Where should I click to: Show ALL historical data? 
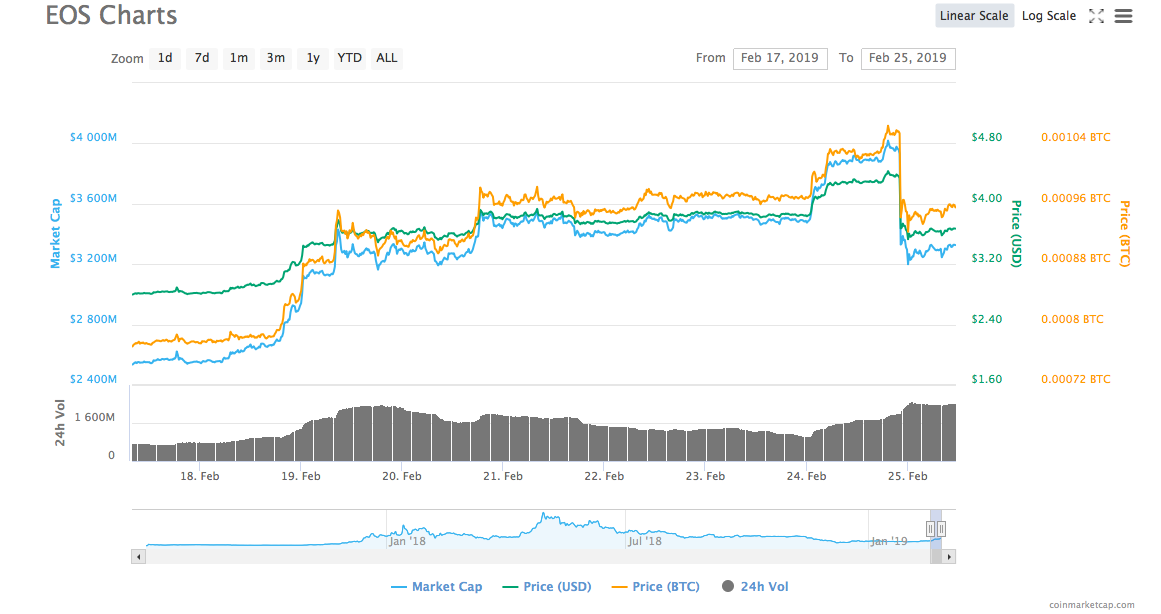tap(387, 58)
